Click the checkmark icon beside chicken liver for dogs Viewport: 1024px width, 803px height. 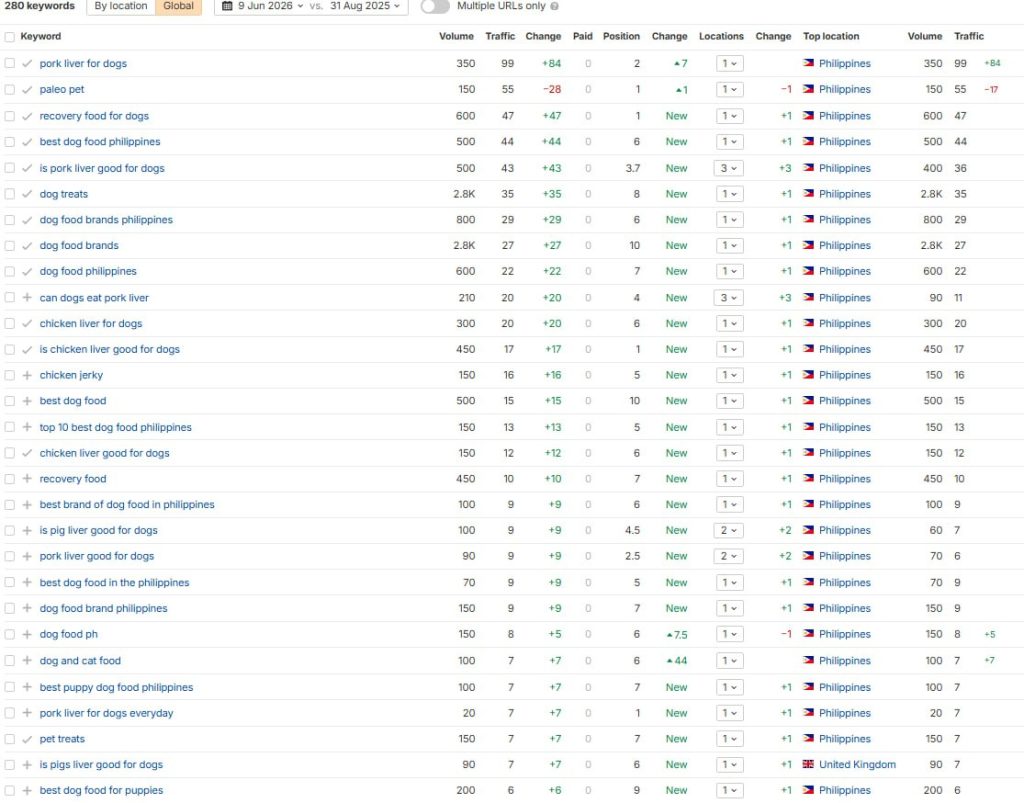pos(27,323)
